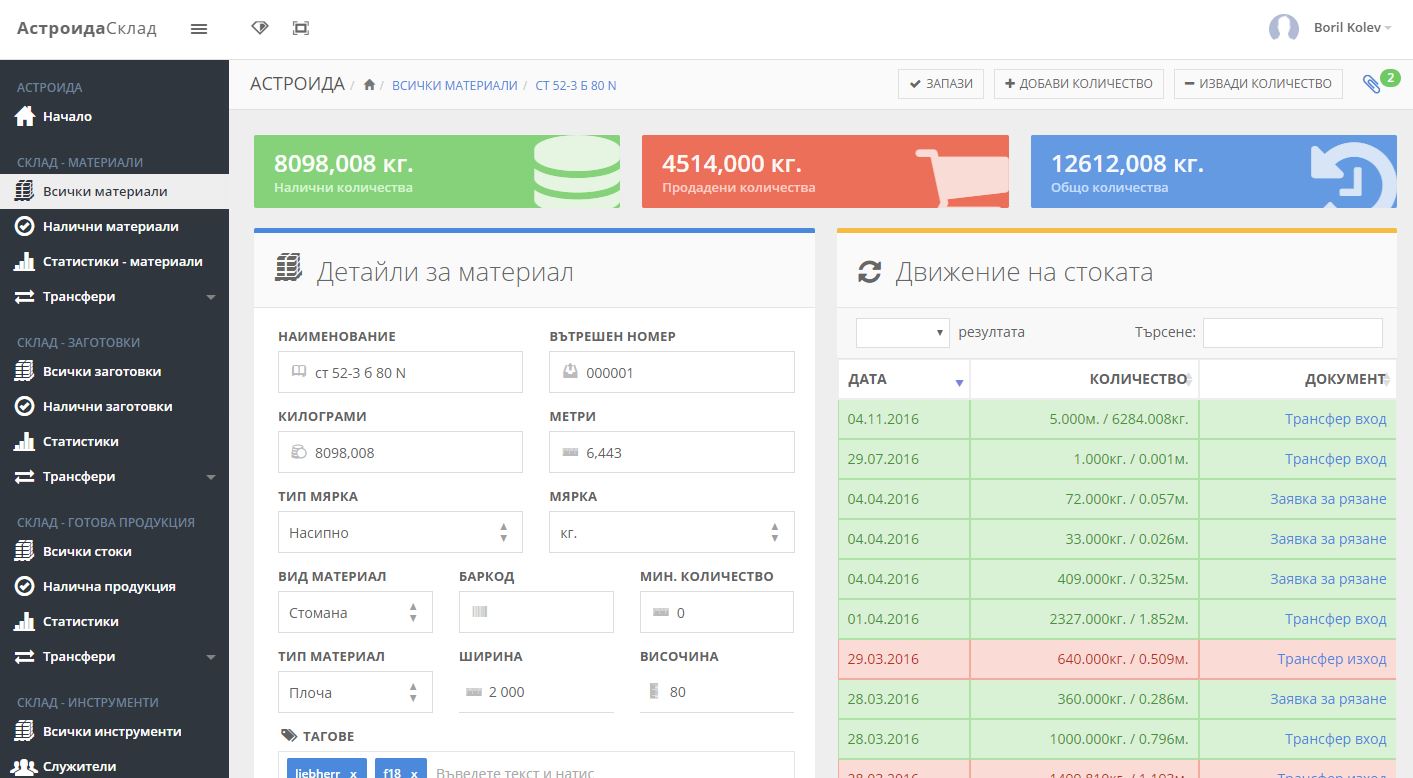The image size is (1413, 778).
Task: Open results-per-page dropdown
Action: [x=903, y=332]
